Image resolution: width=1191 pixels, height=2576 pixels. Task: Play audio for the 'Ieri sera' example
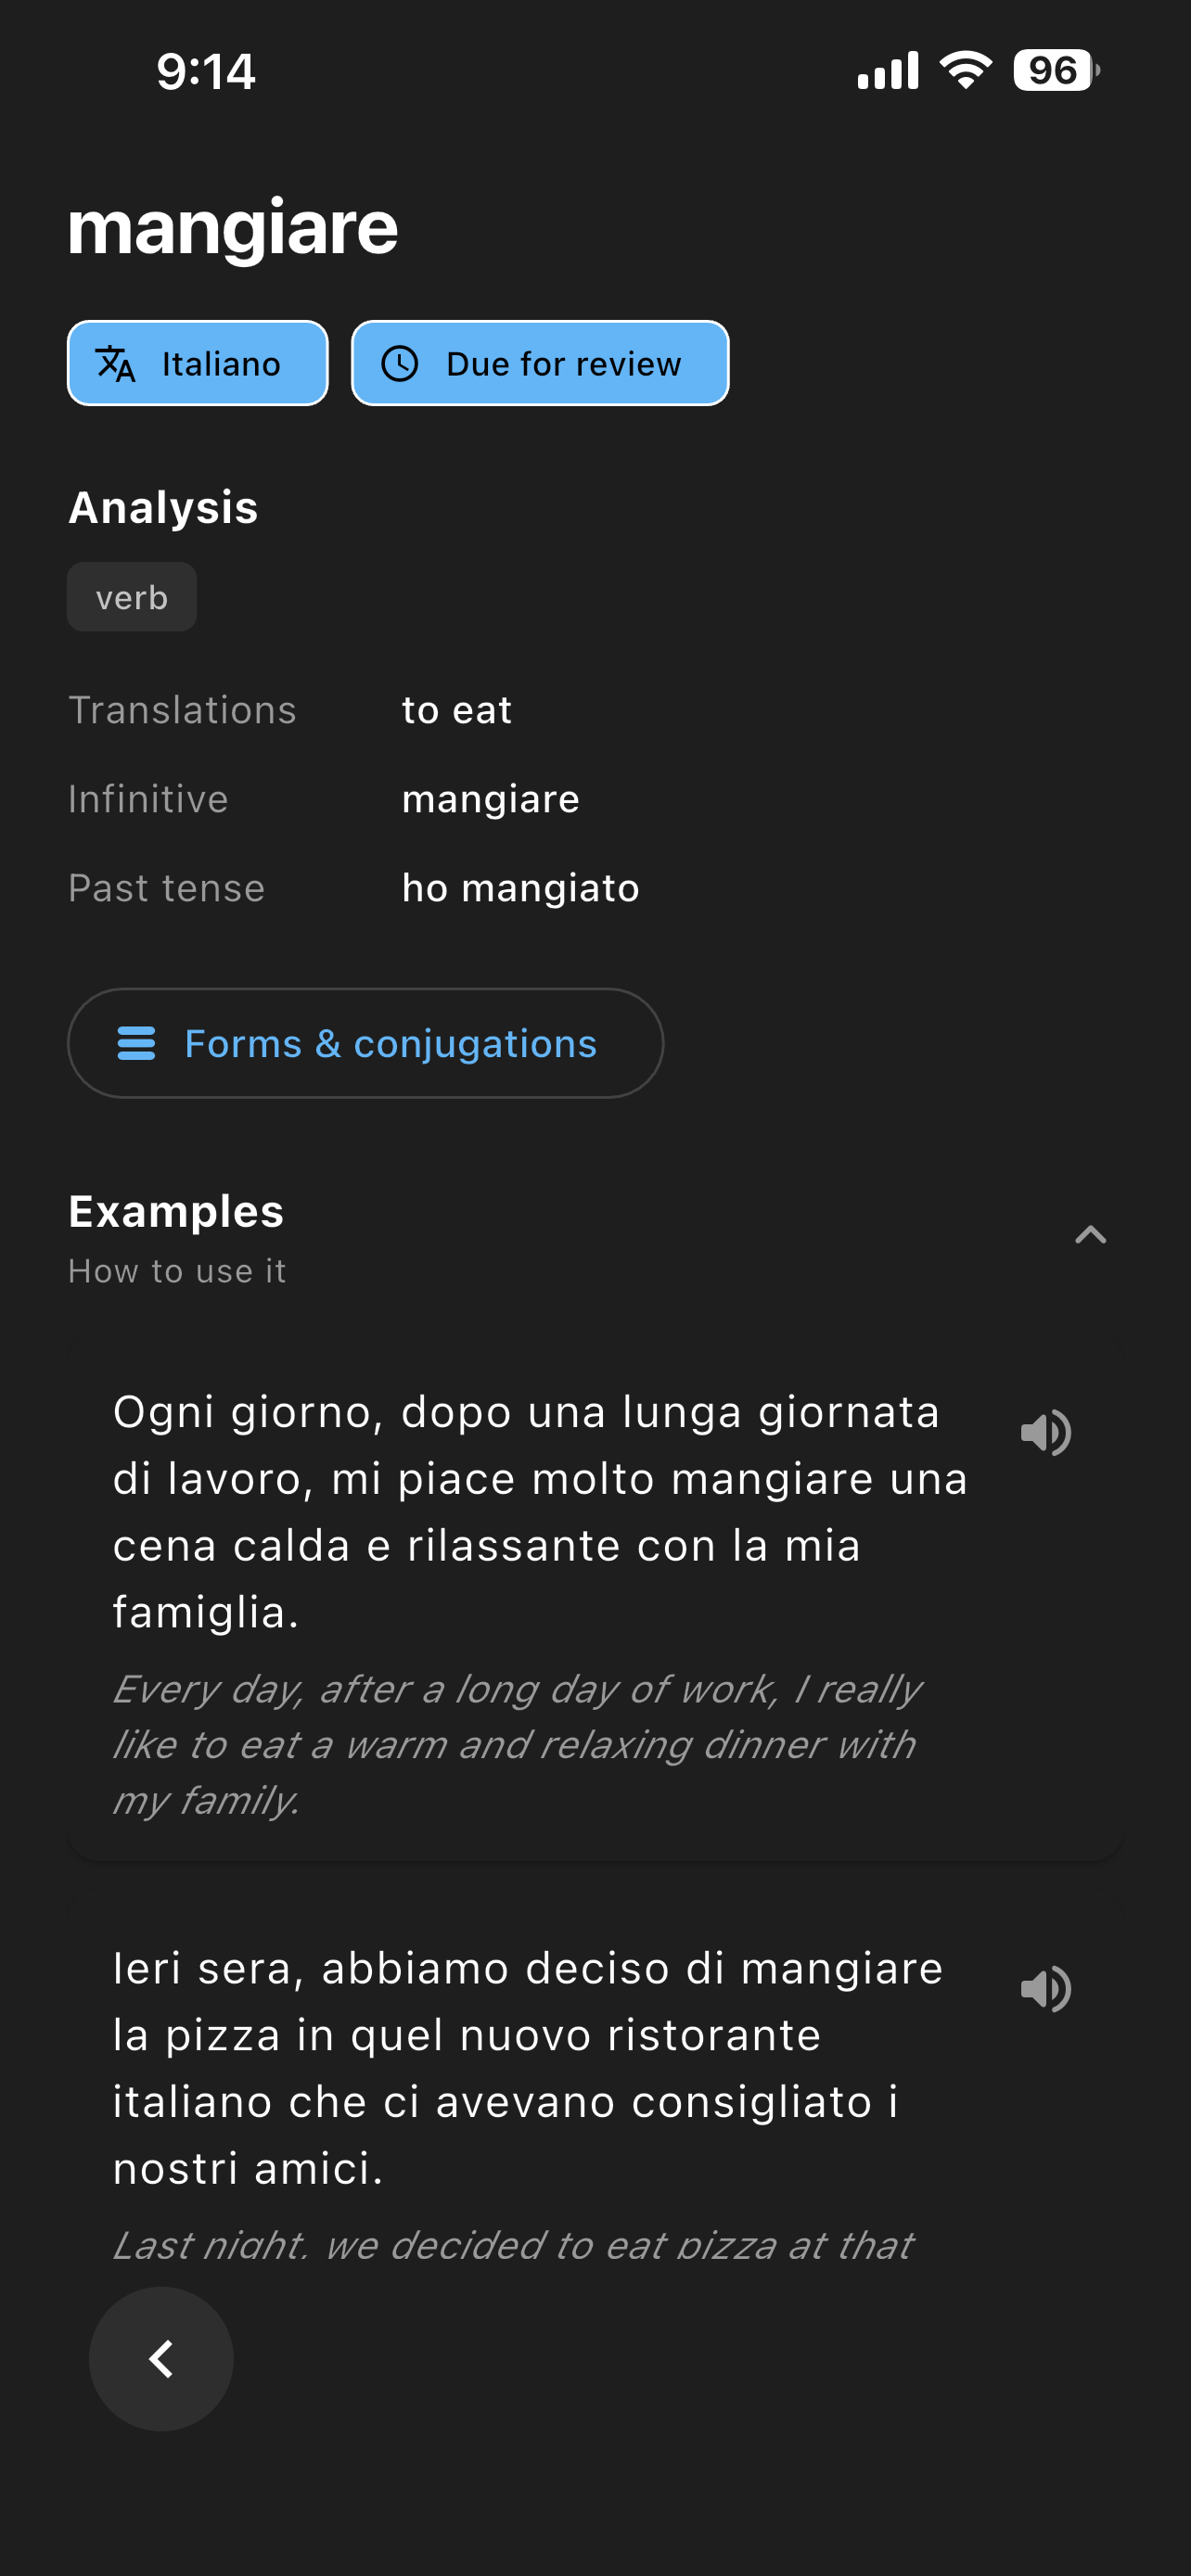point(1045,1988)
